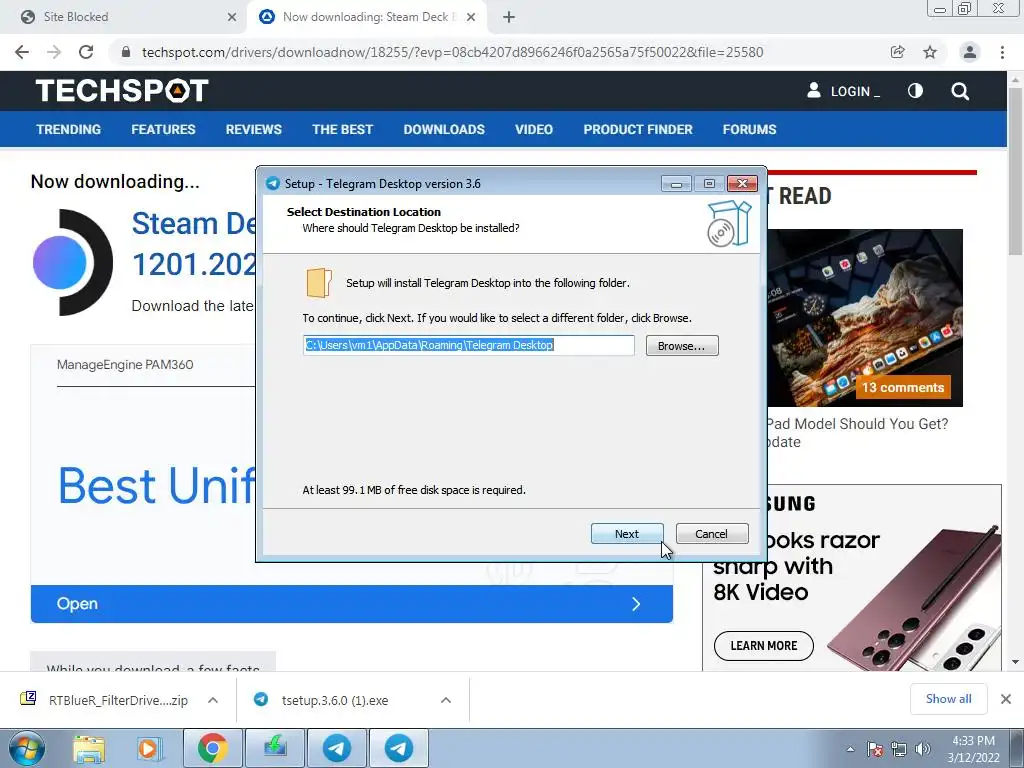Open PRODUCT FINDER nav item
This screenshot has height=768, width=1024.
coord(638,129)
